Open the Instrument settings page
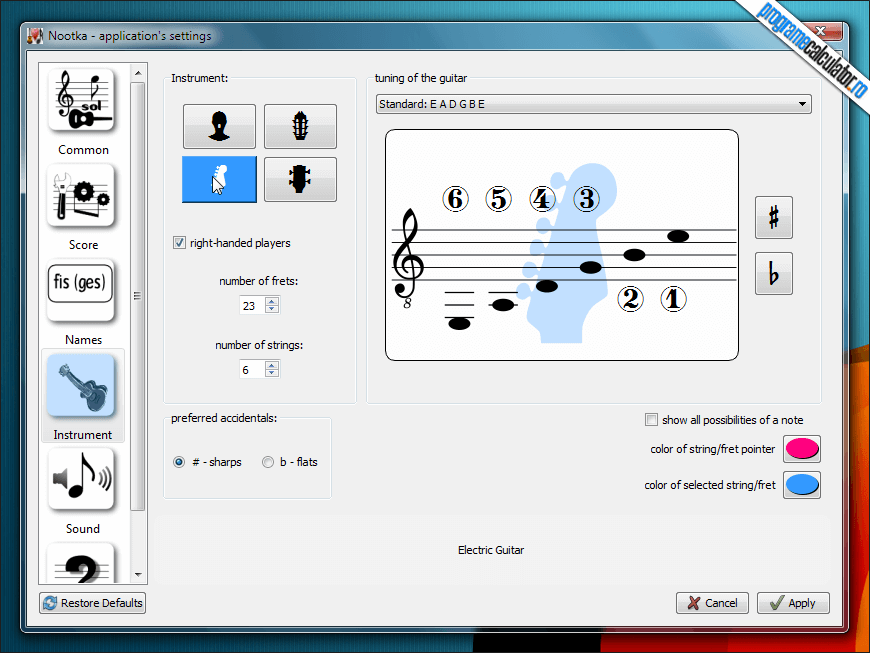The image size is (870, 653). point(83,396)
